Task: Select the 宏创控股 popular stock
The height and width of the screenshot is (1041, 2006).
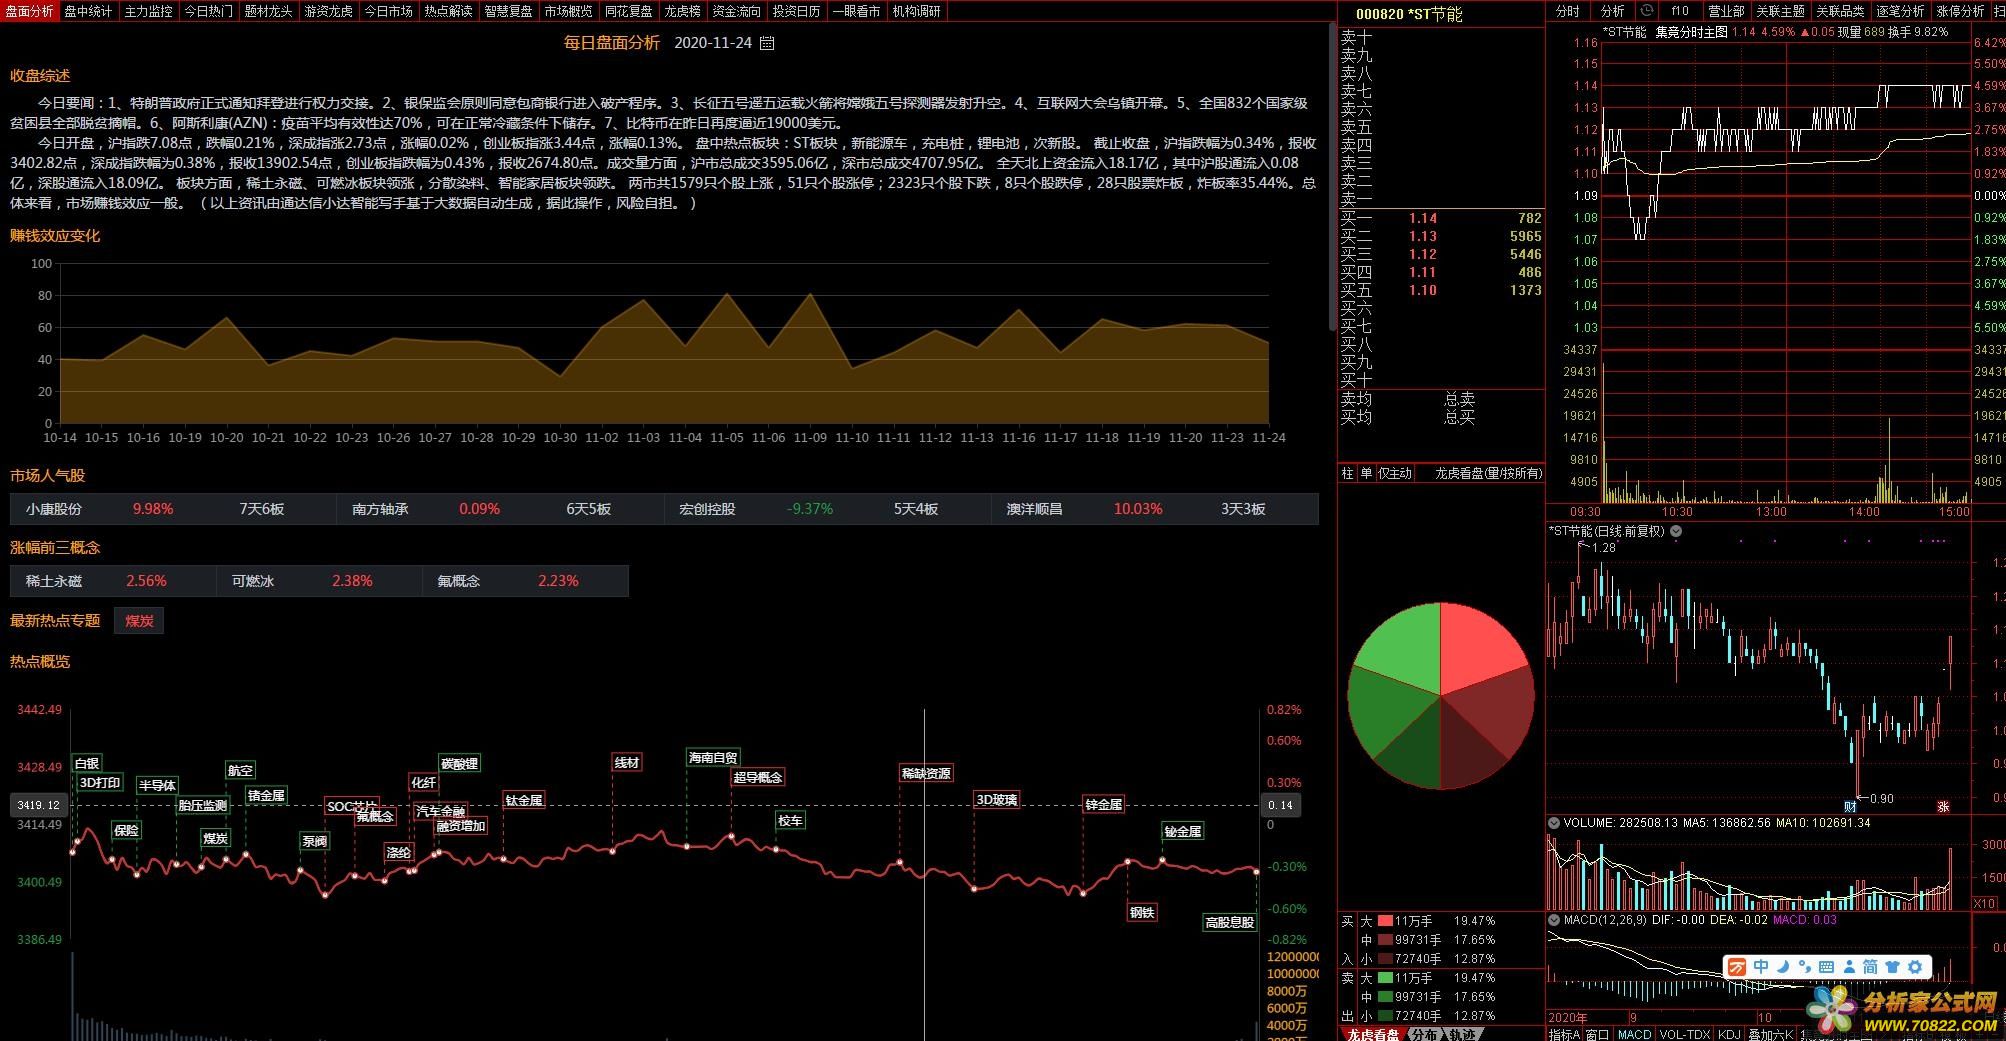Action: 707,509
